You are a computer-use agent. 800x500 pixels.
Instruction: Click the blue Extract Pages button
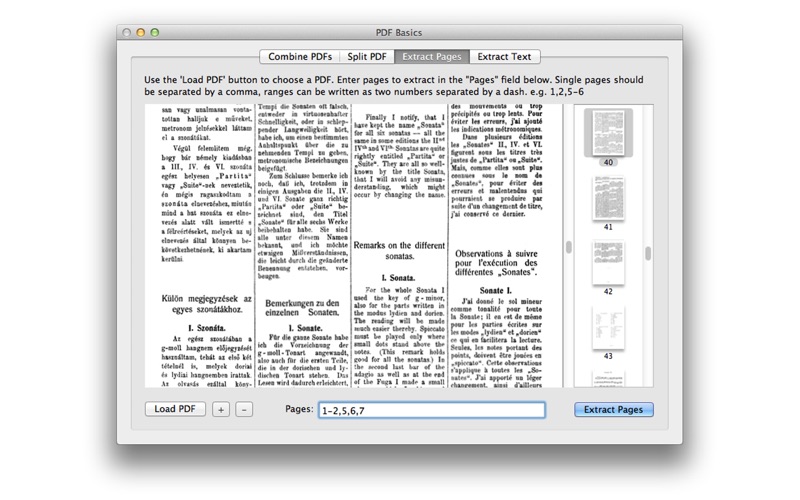[613, 410]
